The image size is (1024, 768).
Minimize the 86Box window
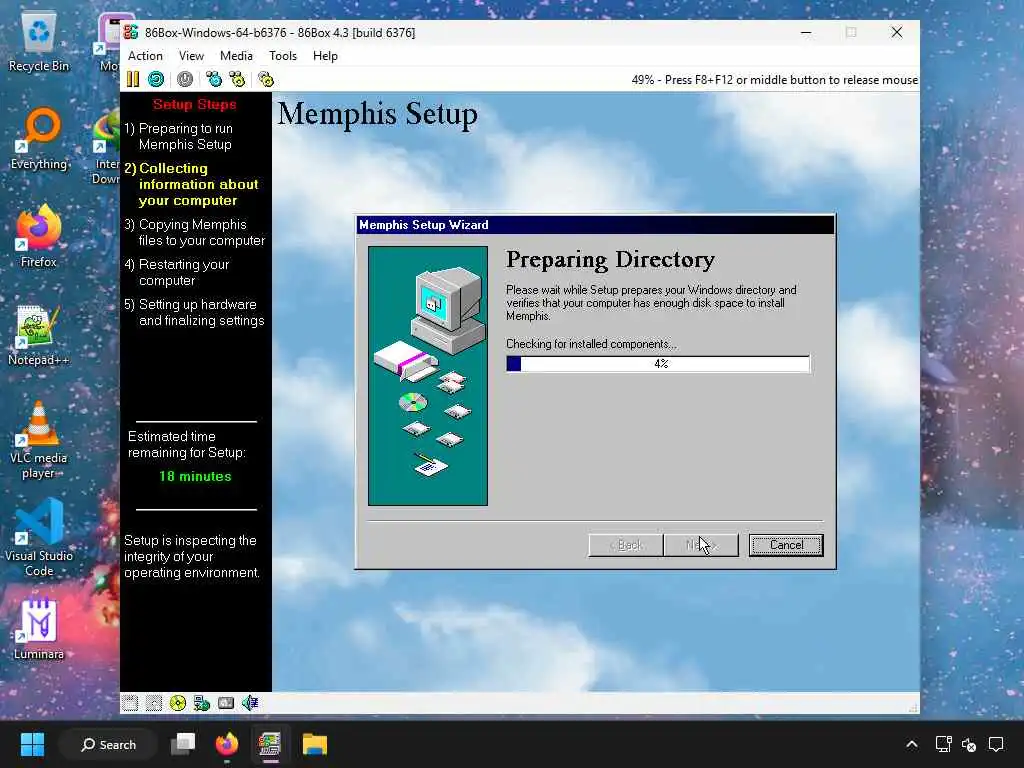[x=806, y=32]
